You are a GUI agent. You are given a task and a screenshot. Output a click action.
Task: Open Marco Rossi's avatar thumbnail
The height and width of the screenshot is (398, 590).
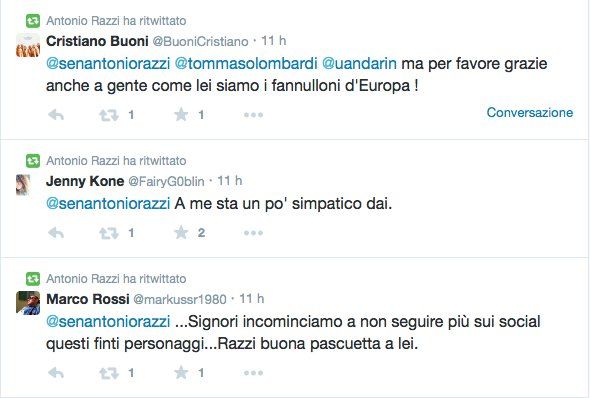point(28,303)
